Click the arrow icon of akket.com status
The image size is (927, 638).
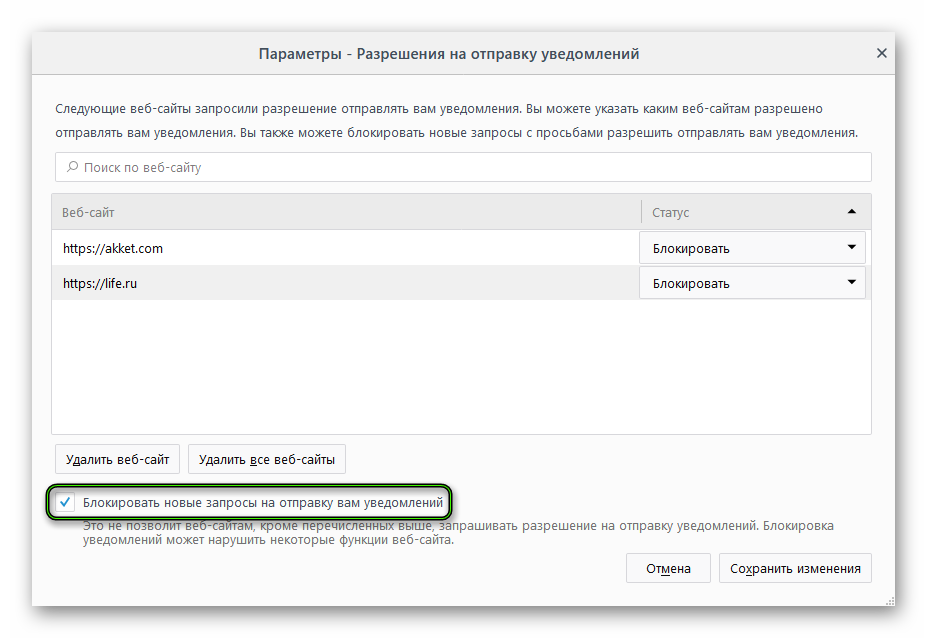coord(851,247)
